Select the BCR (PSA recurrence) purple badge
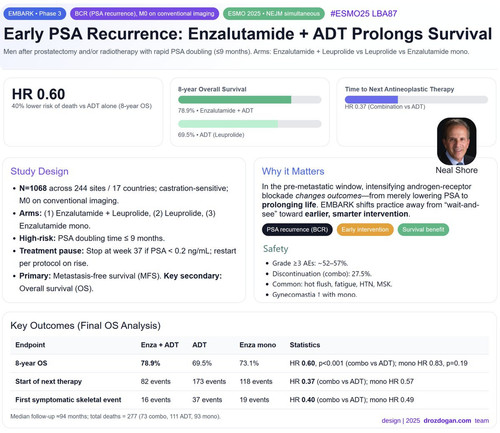Image resolution: width=500 pixels, height=433 pixels. click(144, 14)
